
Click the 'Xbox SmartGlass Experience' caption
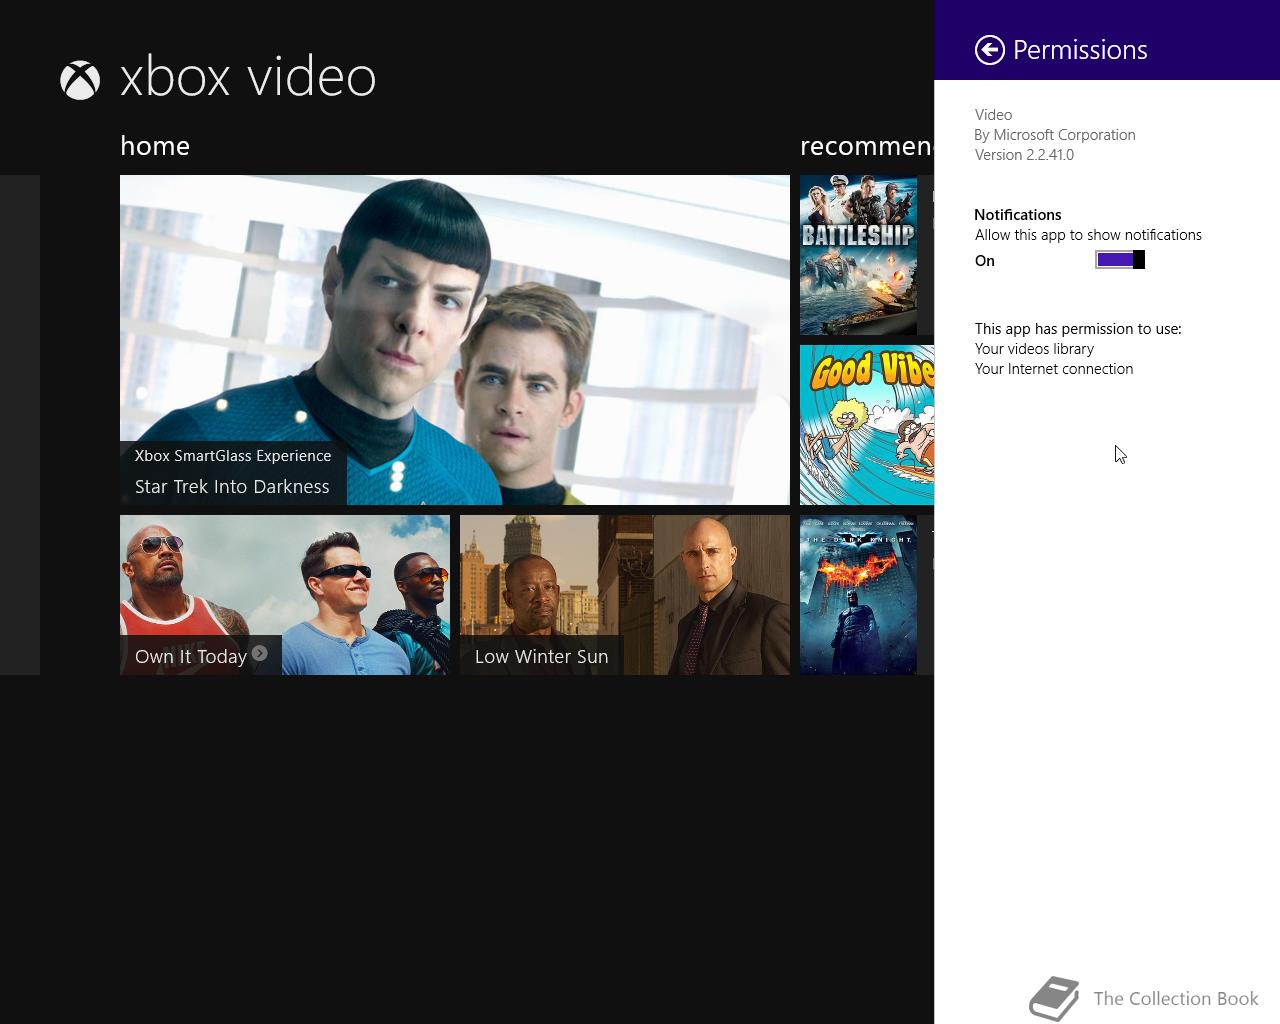233,456
